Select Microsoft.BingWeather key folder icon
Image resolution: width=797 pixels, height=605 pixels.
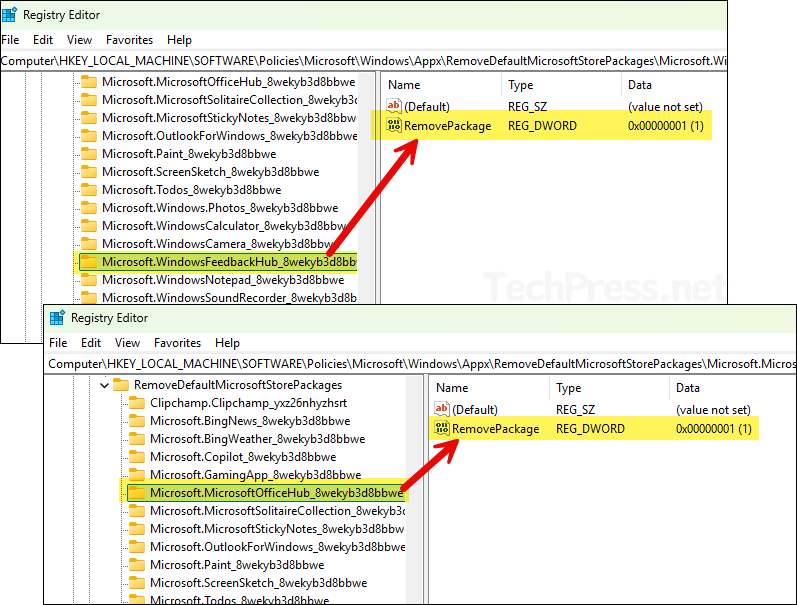click(x=137, y=439)
